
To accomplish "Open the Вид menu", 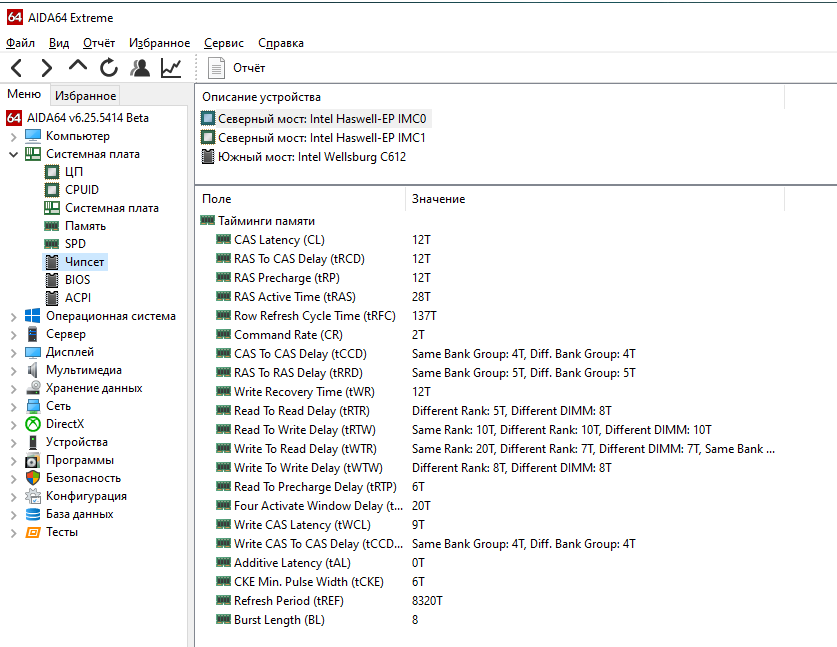I will coord(59,43).
